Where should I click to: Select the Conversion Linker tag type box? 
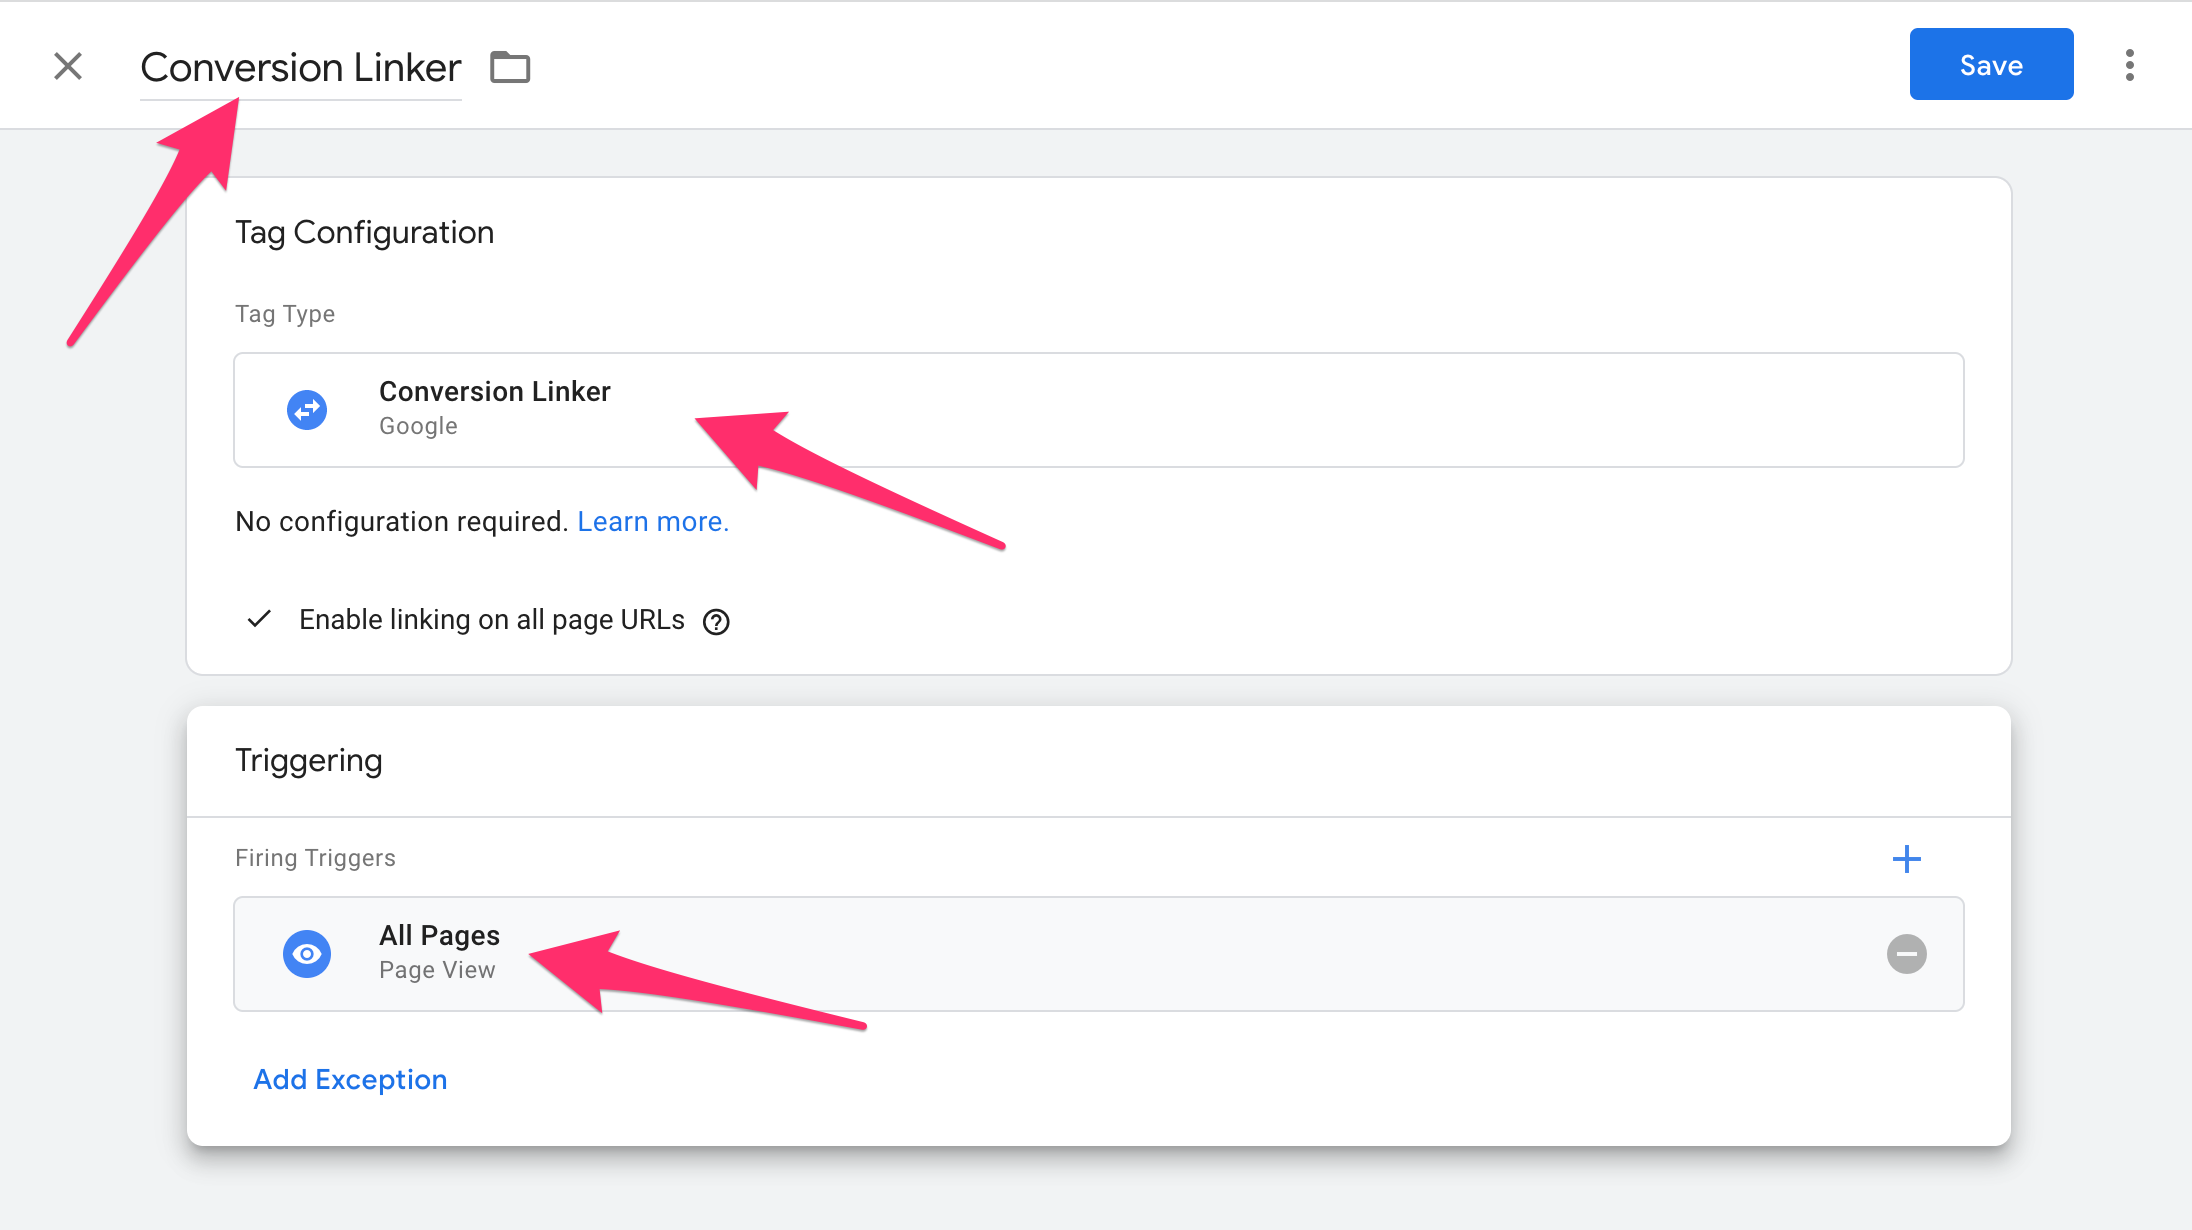(1099, 410)
